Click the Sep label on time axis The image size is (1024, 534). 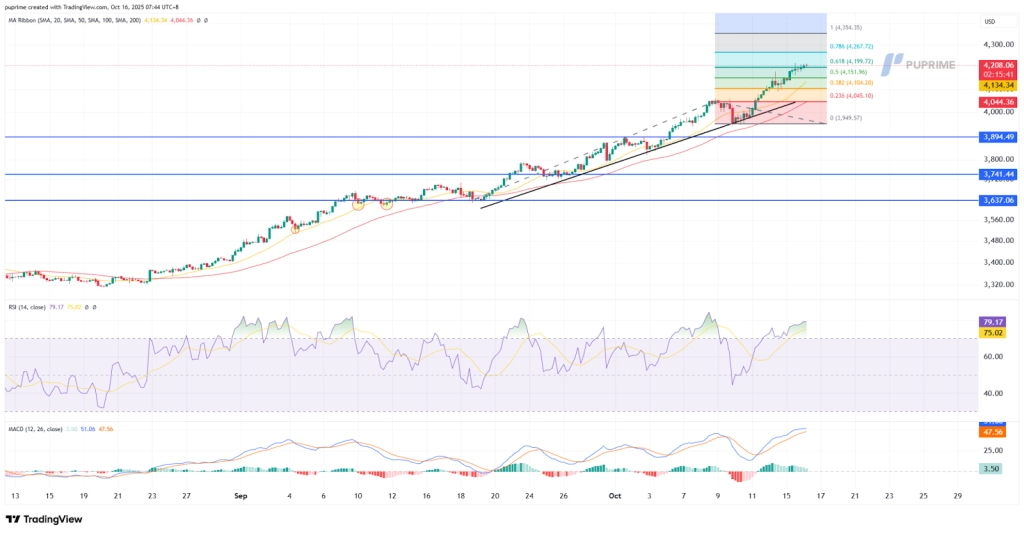pos(240,494)
